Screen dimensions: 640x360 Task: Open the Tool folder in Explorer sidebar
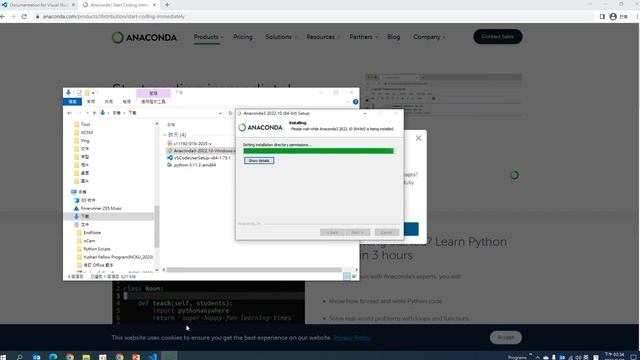click(x=82, y=124)
